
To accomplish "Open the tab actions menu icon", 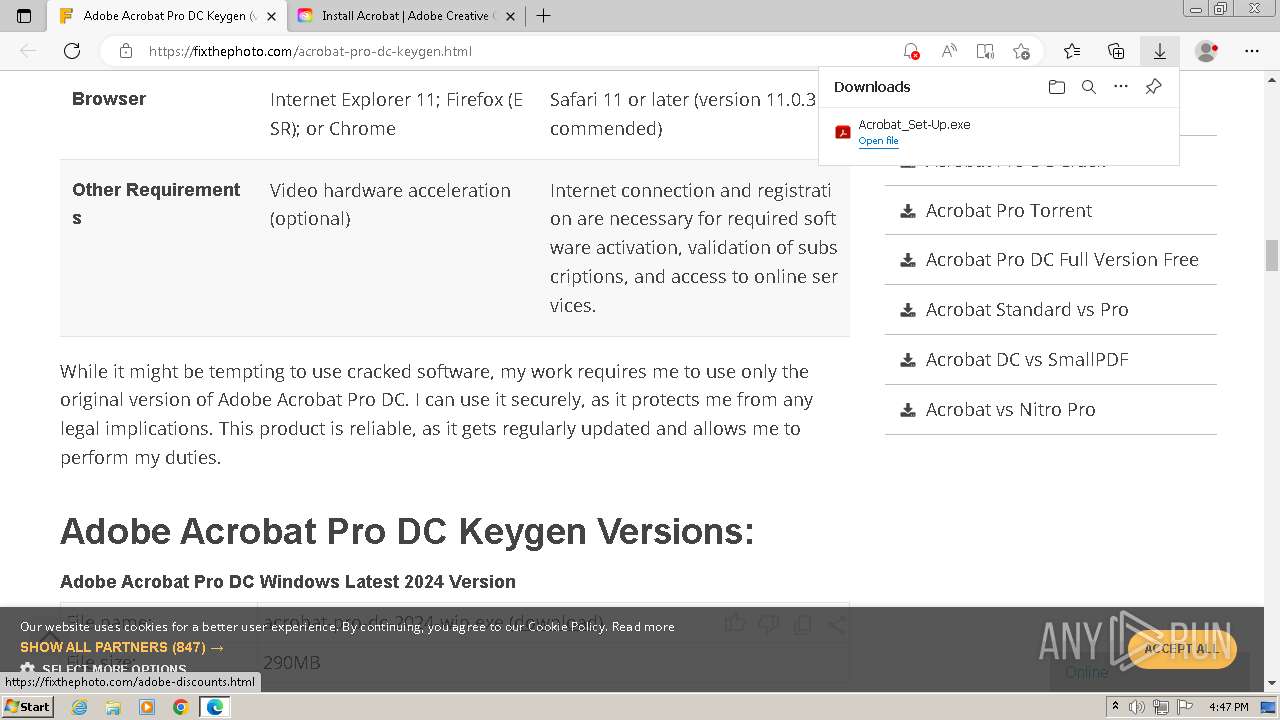I will pos(24,16).
